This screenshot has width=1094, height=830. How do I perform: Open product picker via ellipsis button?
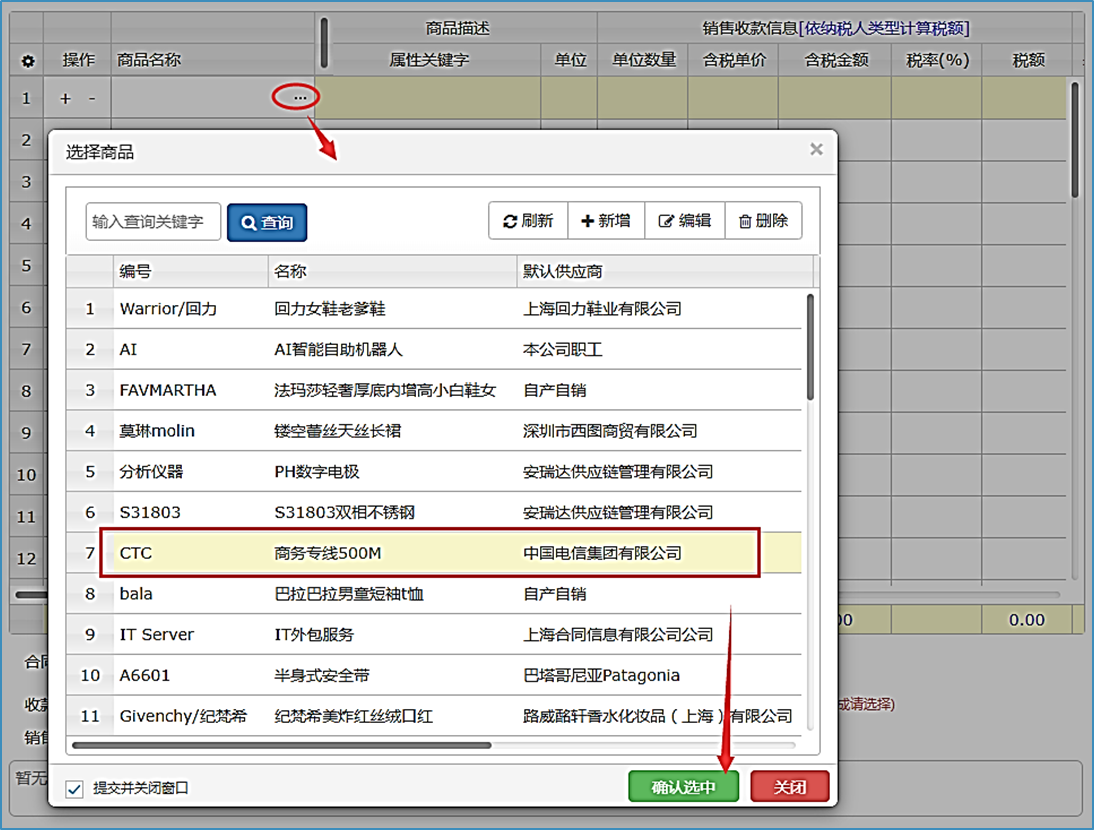point(300,98)
